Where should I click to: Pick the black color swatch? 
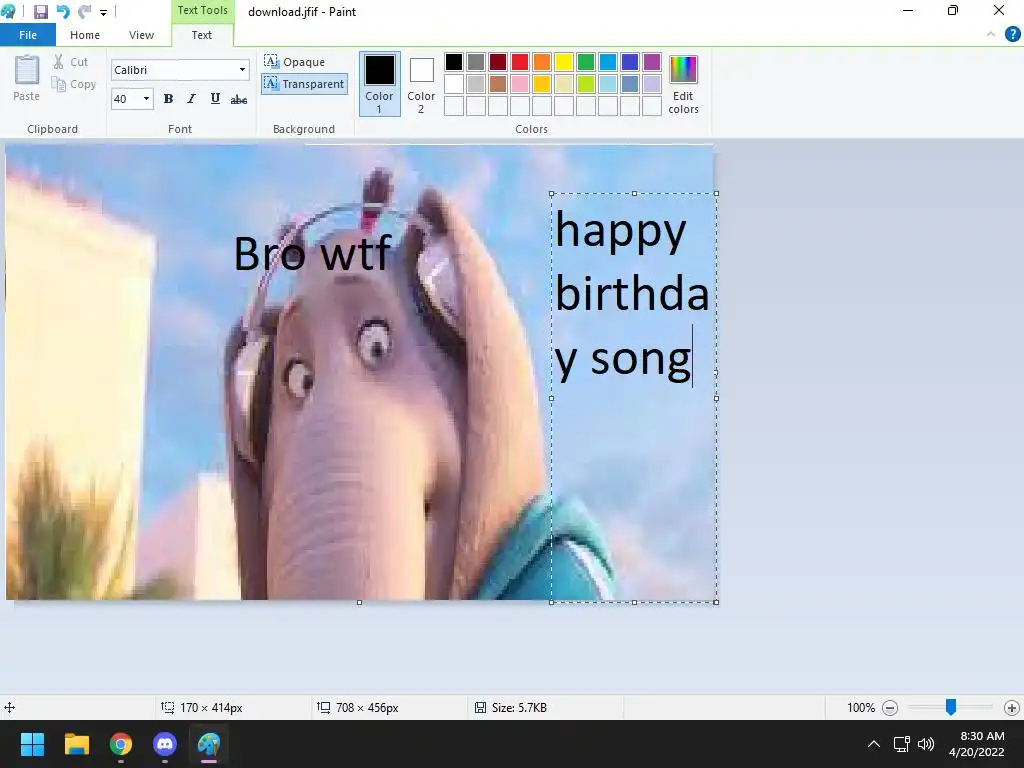[454, 62]
